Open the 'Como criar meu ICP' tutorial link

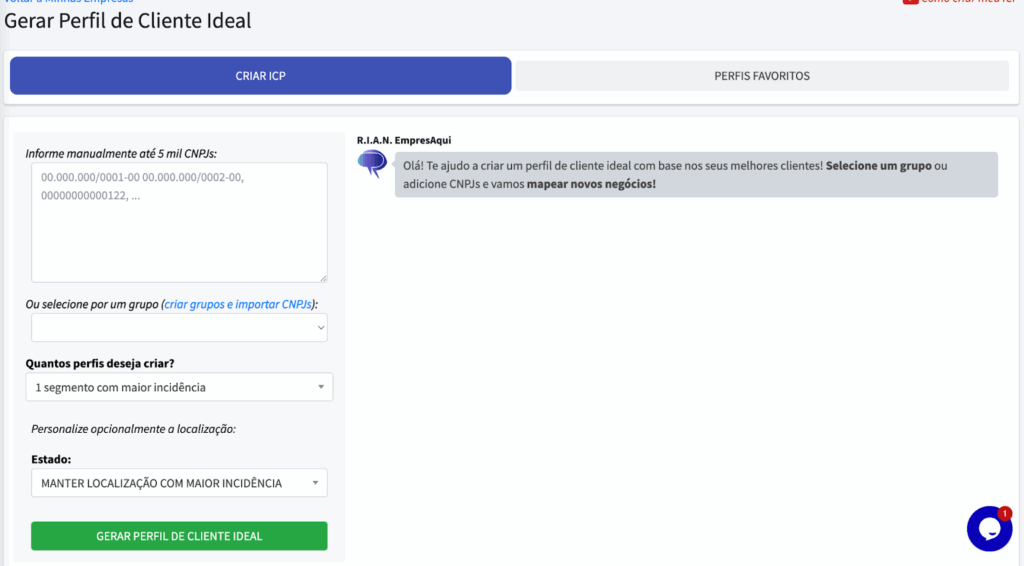point(968,3)
